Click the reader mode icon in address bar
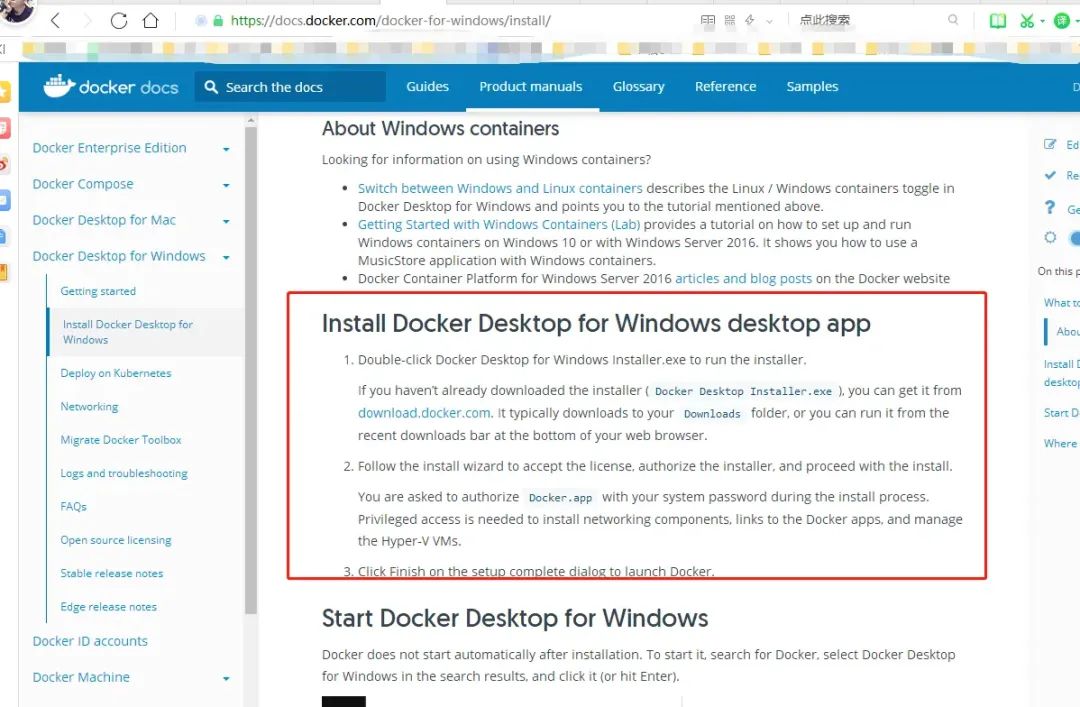The width and height of the screenshot is (1080, 707). 708,20
